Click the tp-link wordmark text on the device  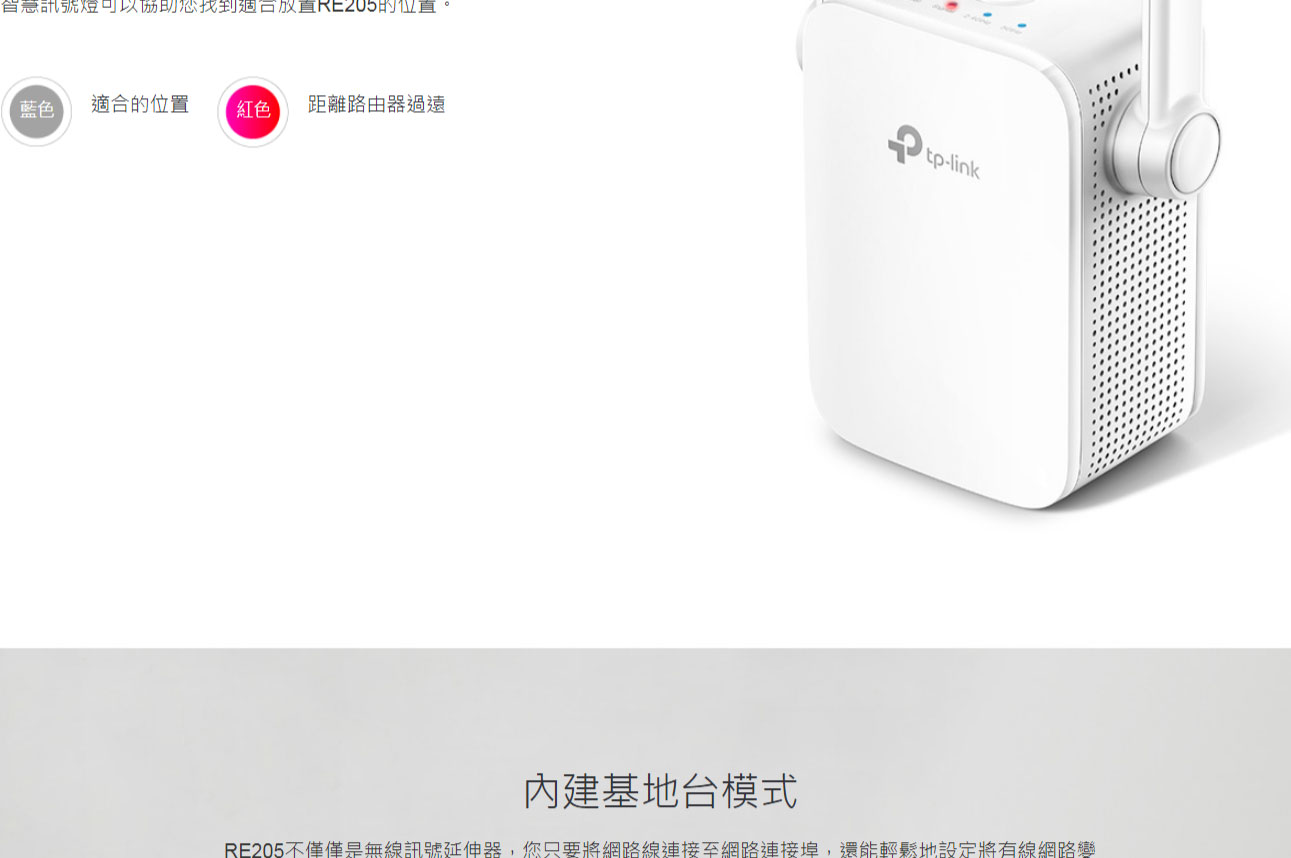pyautogui.click(x=953, y=164)
